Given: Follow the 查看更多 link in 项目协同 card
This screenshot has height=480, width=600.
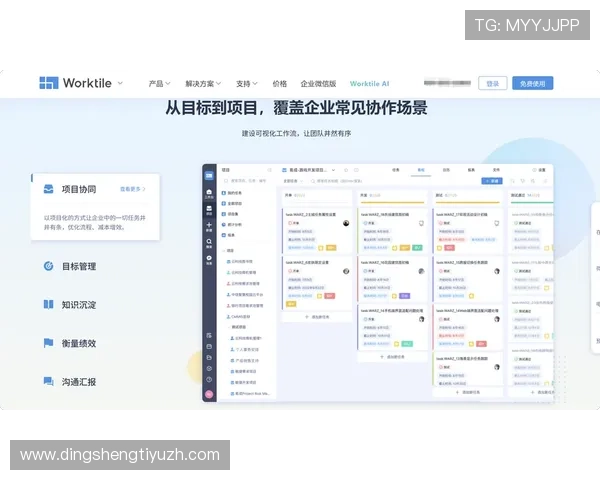Looking at the screenshot, I should [133, 189].
